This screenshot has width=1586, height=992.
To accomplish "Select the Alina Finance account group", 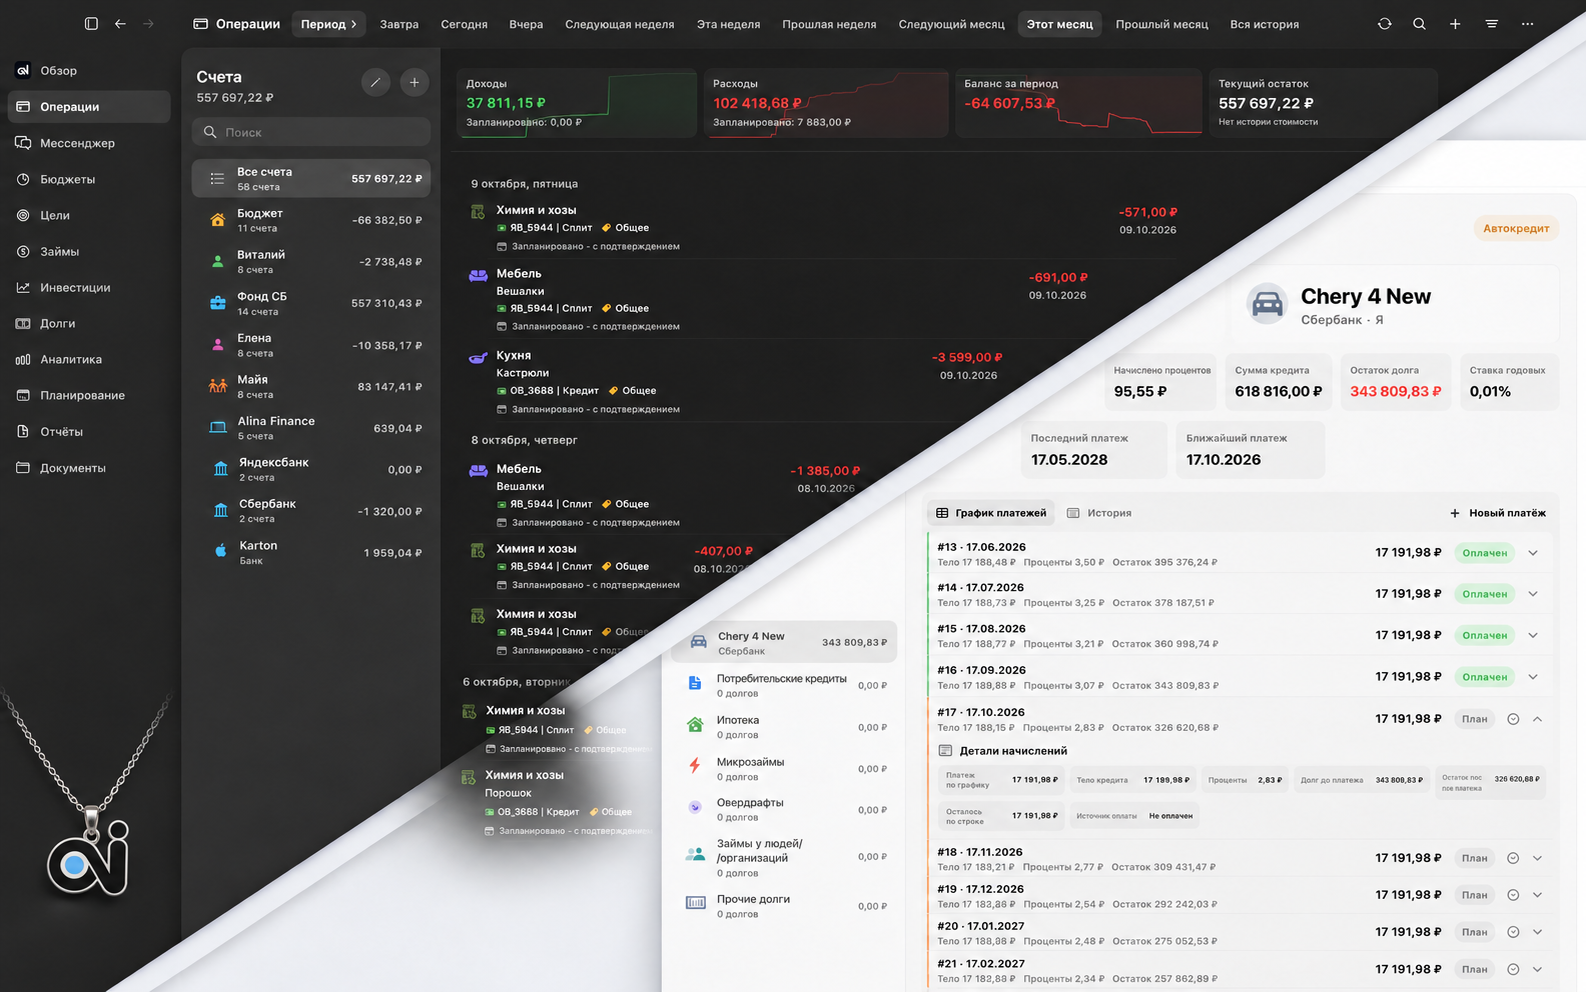I will click(x=311, y=428).
